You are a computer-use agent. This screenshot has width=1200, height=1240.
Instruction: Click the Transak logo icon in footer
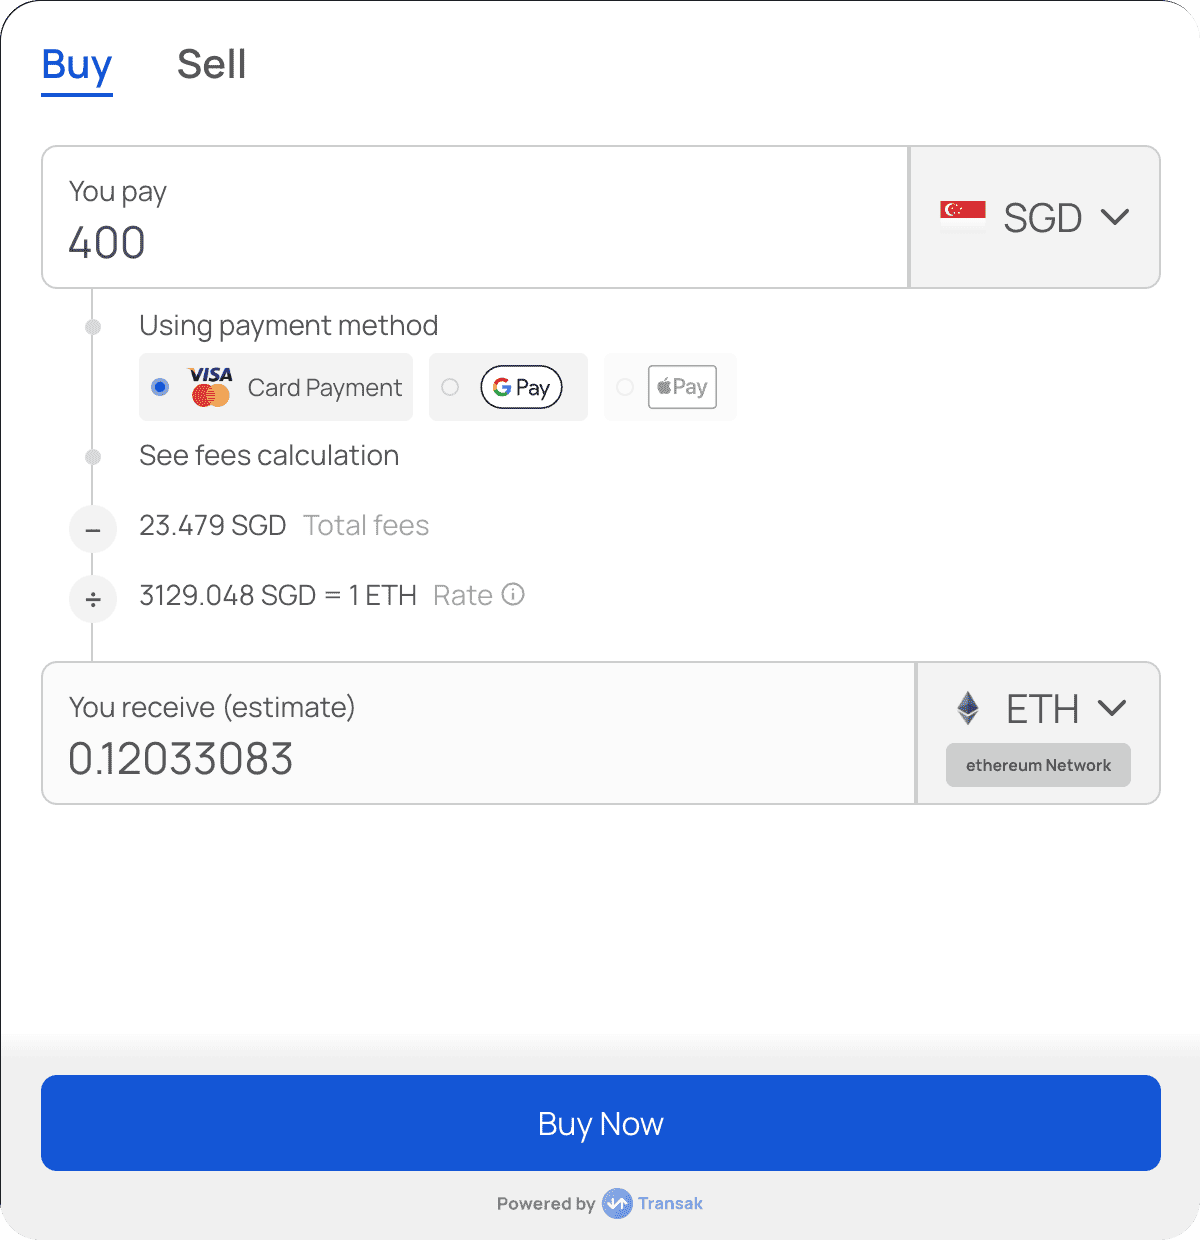point(617,1203)
